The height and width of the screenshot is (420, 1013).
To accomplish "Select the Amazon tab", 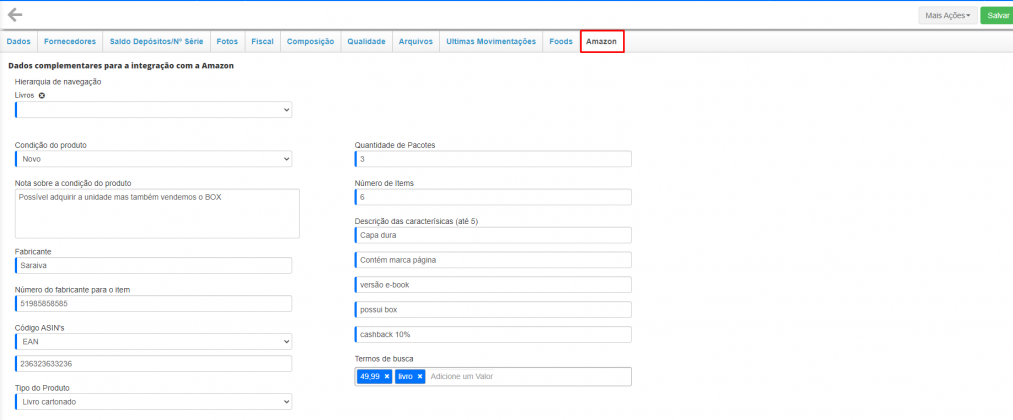I will coord(601,41).
